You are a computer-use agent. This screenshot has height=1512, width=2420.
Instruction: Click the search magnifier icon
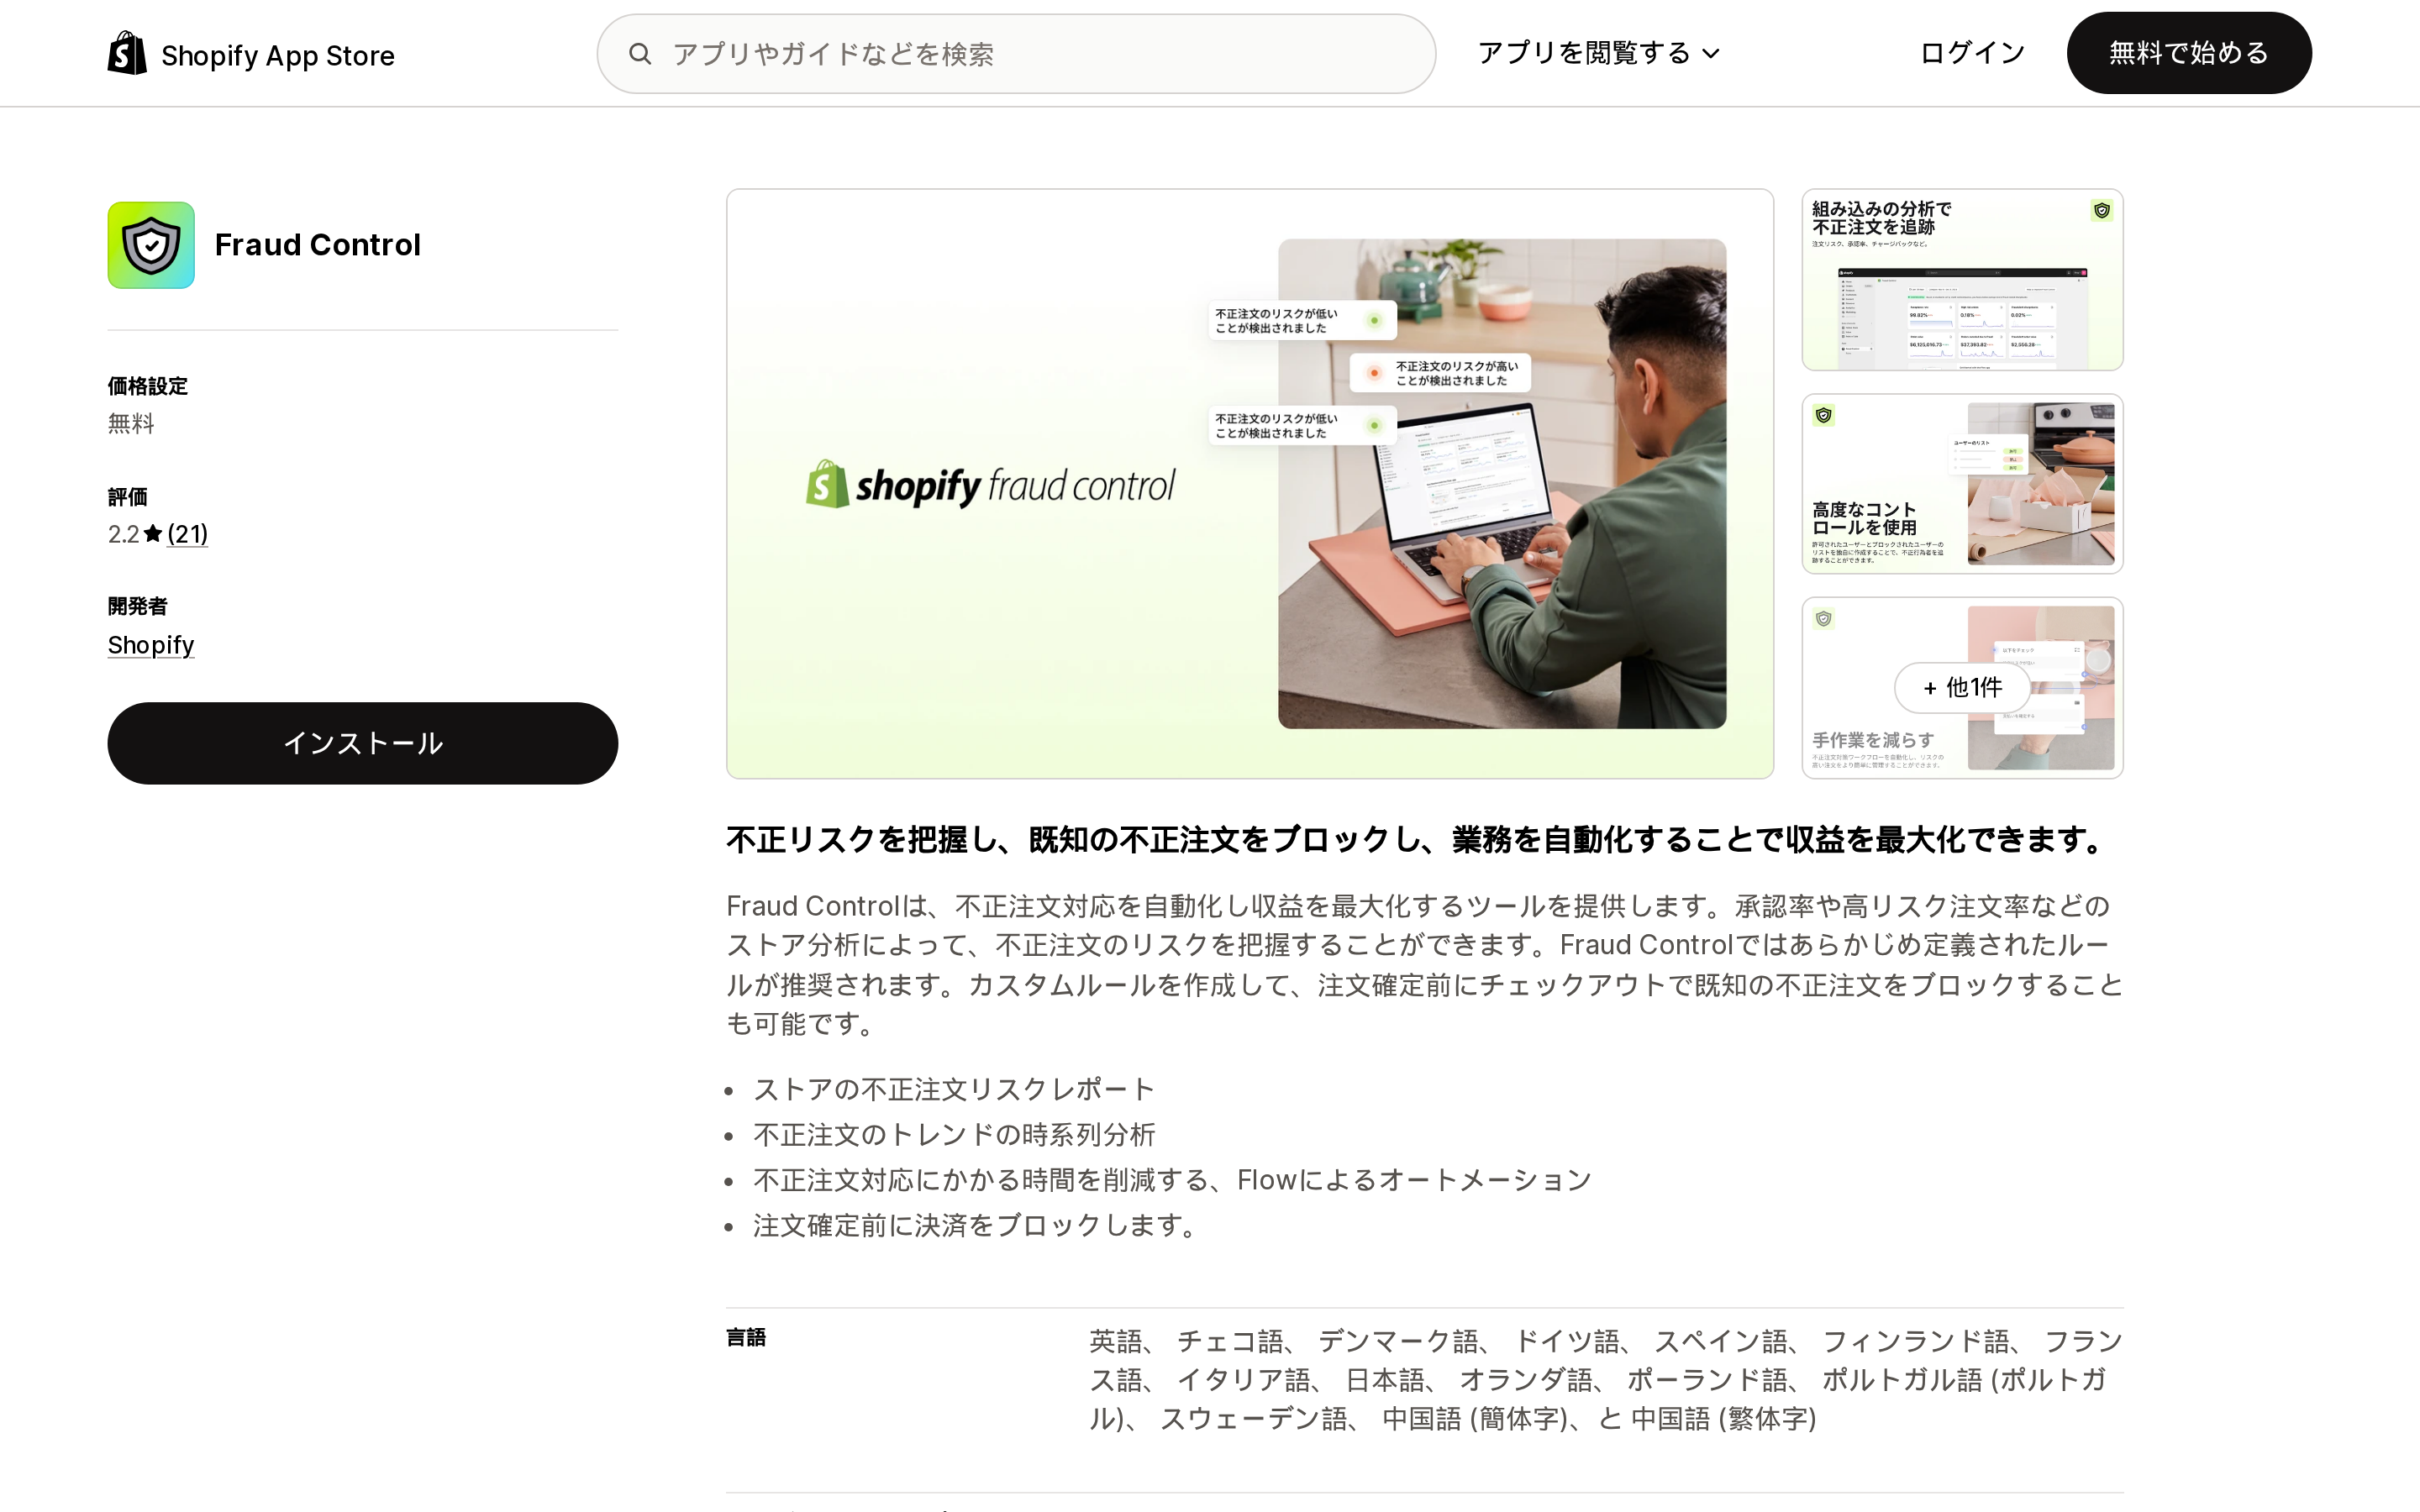coord(640,54)
